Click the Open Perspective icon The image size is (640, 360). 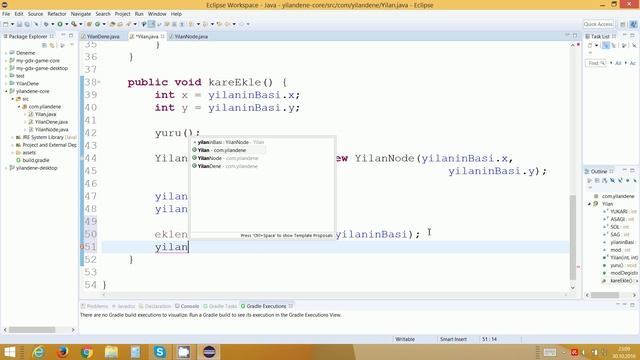coord(622,24)
